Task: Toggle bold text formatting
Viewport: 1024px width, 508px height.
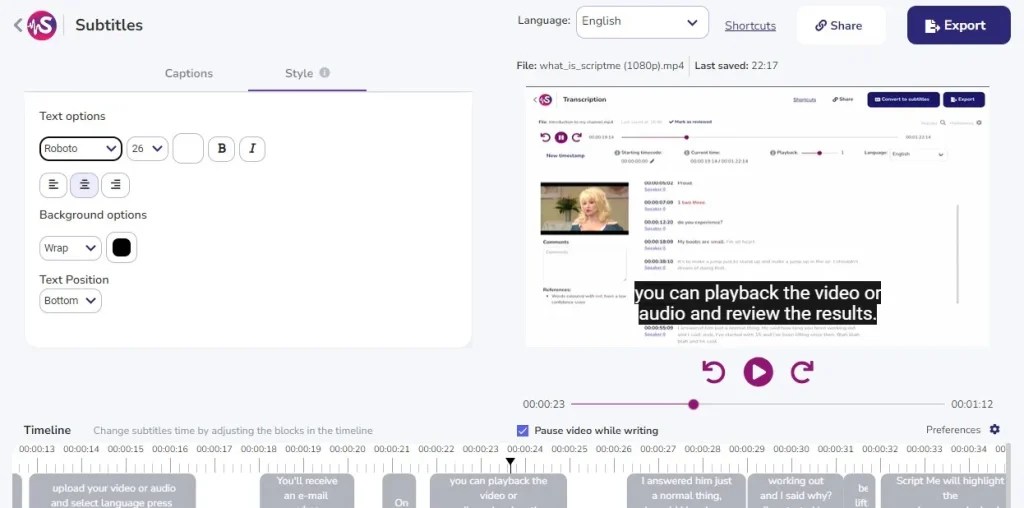Action: (221, 149)
